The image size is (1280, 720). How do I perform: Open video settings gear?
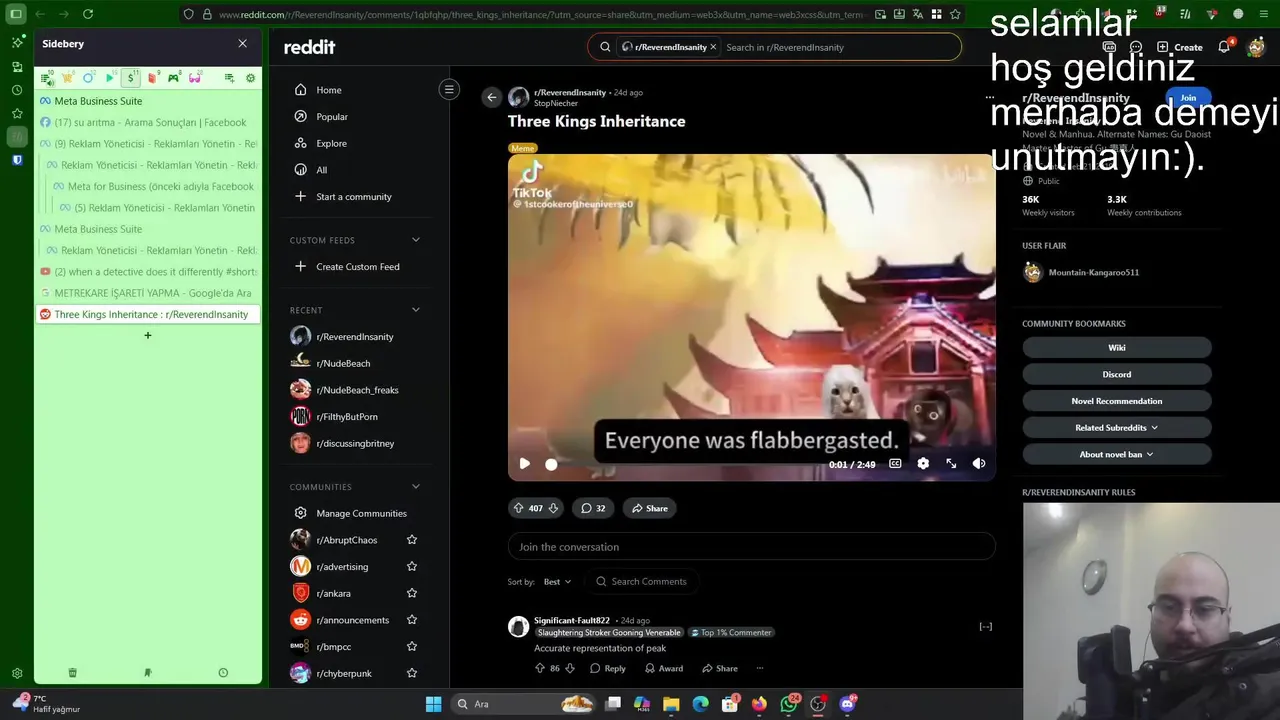923,463
